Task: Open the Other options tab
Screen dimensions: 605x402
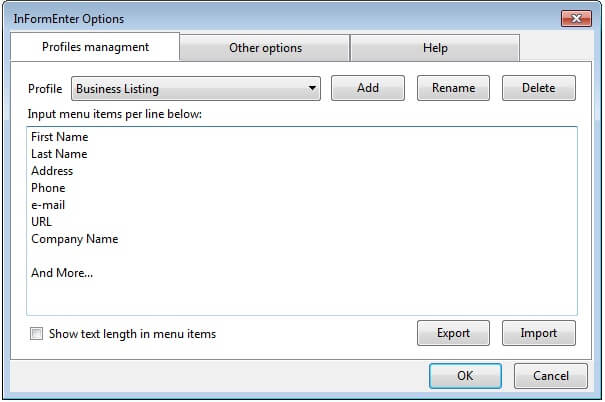Action: click(x=265, y=48)
